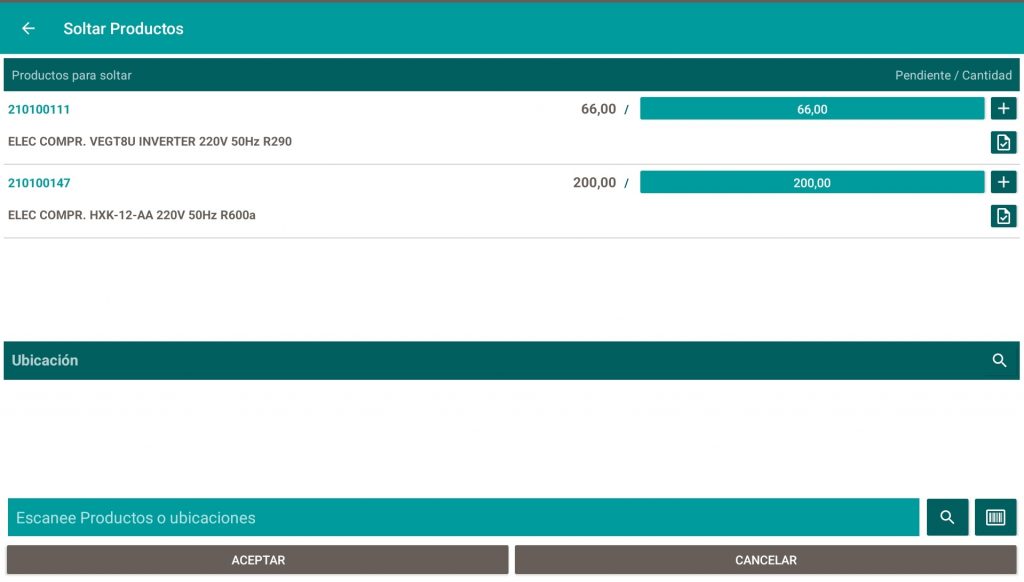The width and height of the screenshot is (1024, 582).
Task: Click the Ubicación section header
Action: (45, 360)
